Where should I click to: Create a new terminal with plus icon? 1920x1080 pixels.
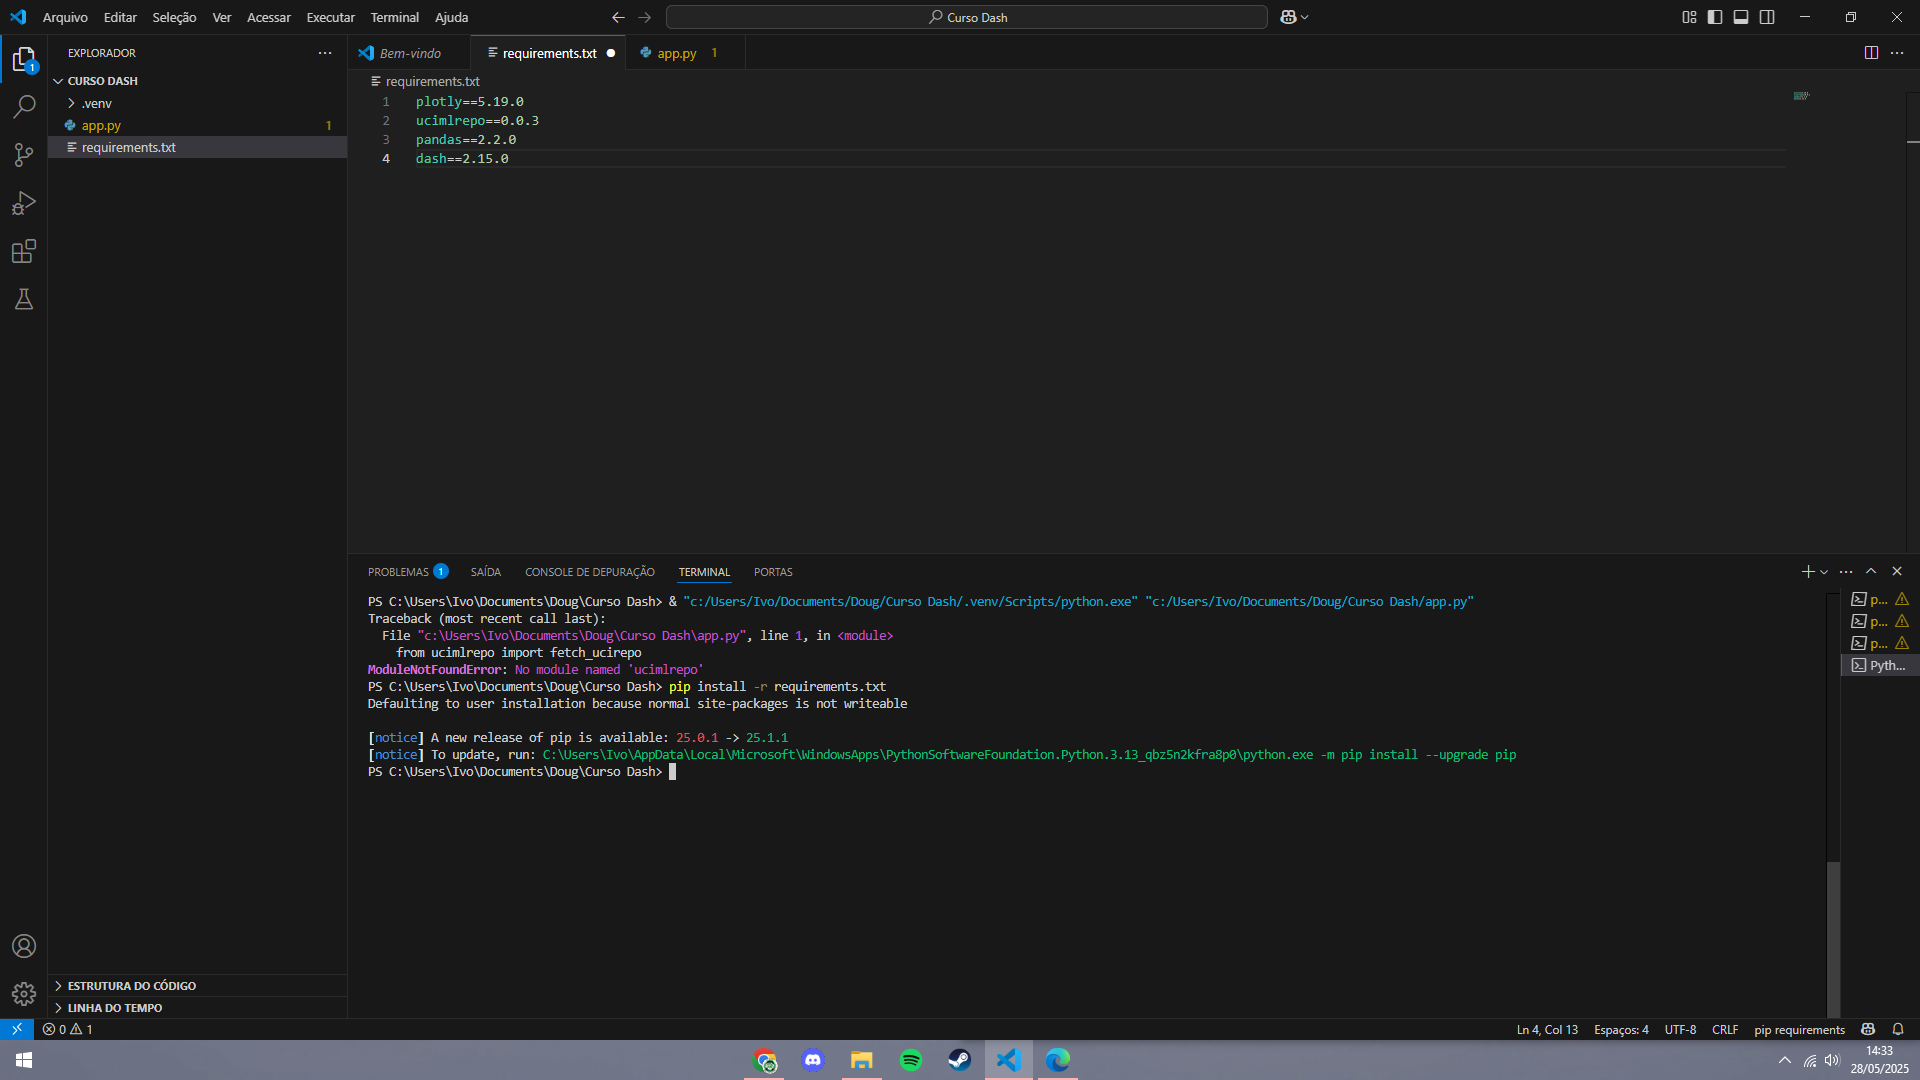(1808, 572)
